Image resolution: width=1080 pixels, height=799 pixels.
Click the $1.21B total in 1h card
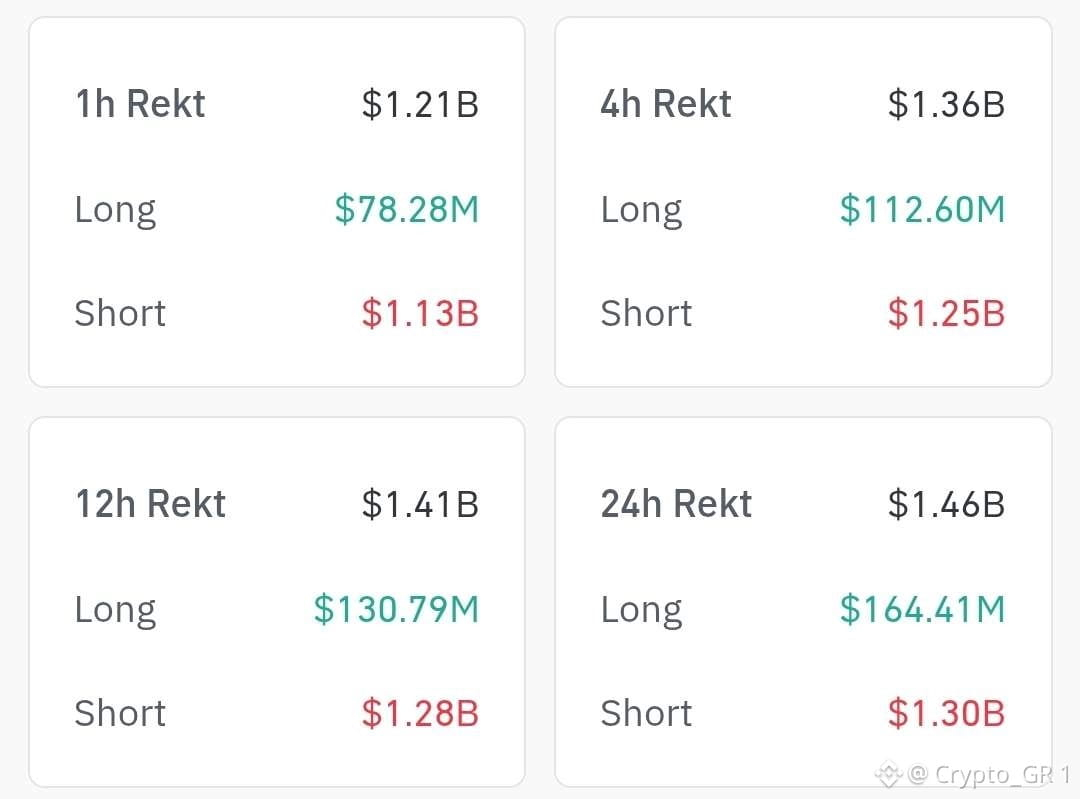point(420,105)
